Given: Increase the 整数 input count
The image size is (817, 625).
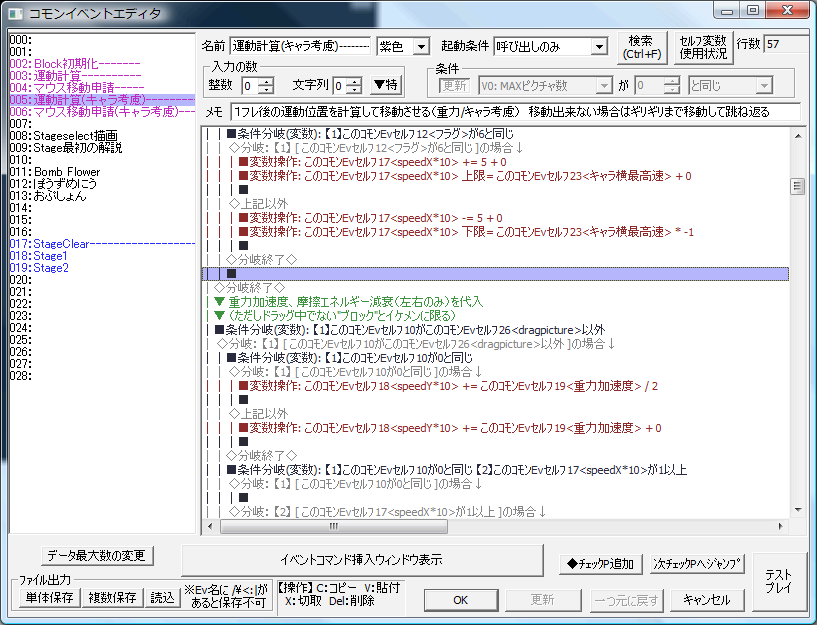Looking at the screenshot, I should [266, 81].
